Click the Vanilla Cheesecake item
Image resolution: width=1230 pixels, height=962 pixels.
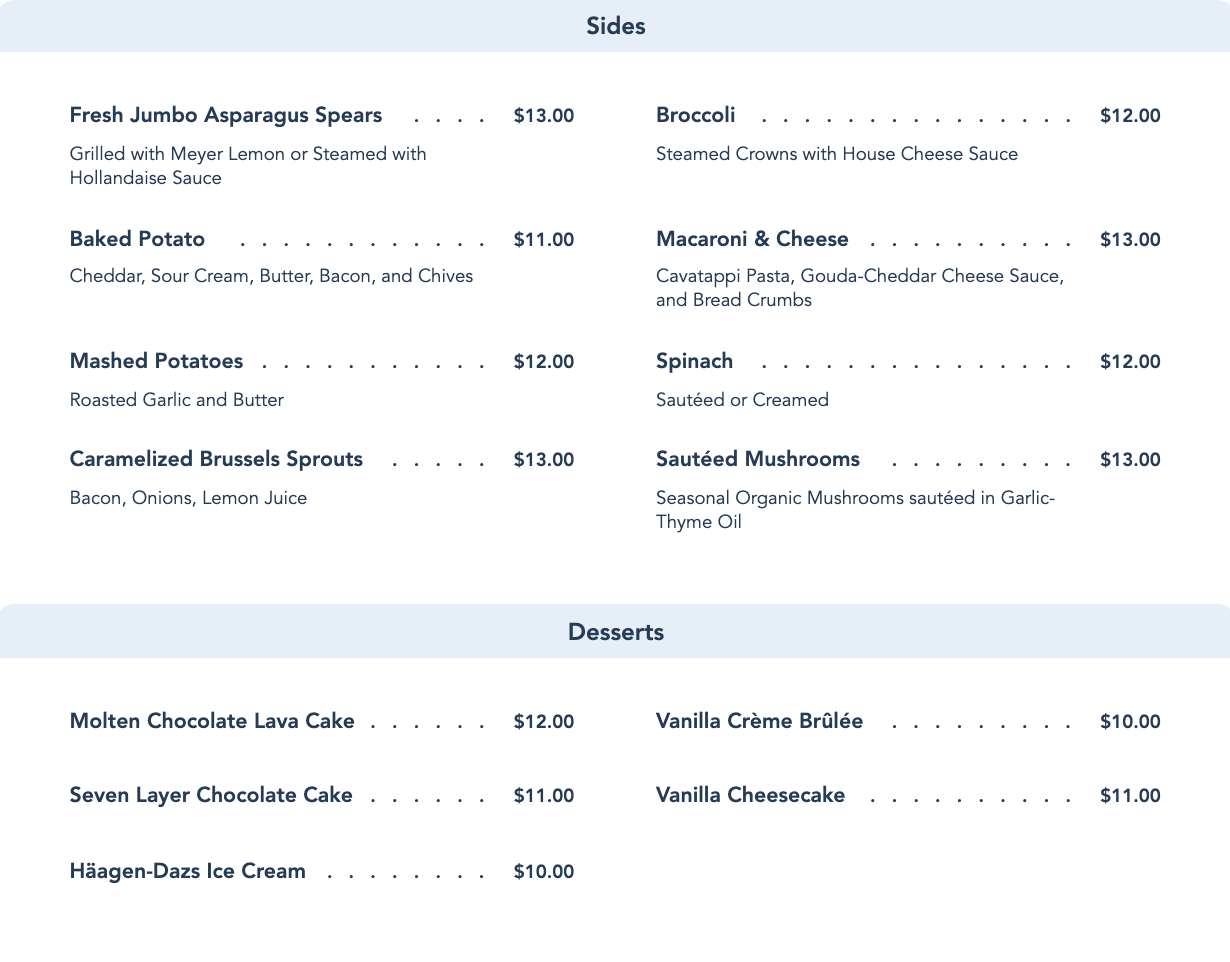point(750,796)
